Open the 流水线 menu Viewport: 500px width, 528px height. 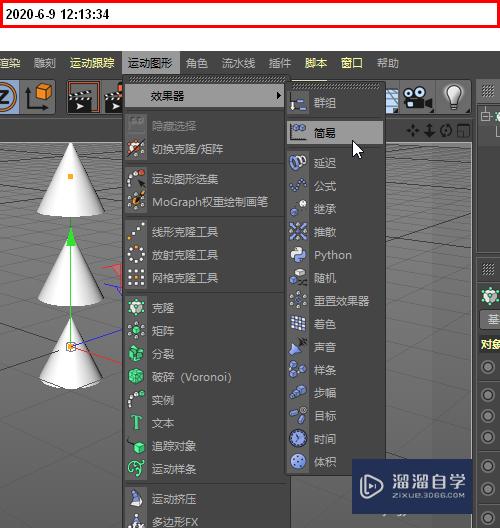tap(238, 63)
